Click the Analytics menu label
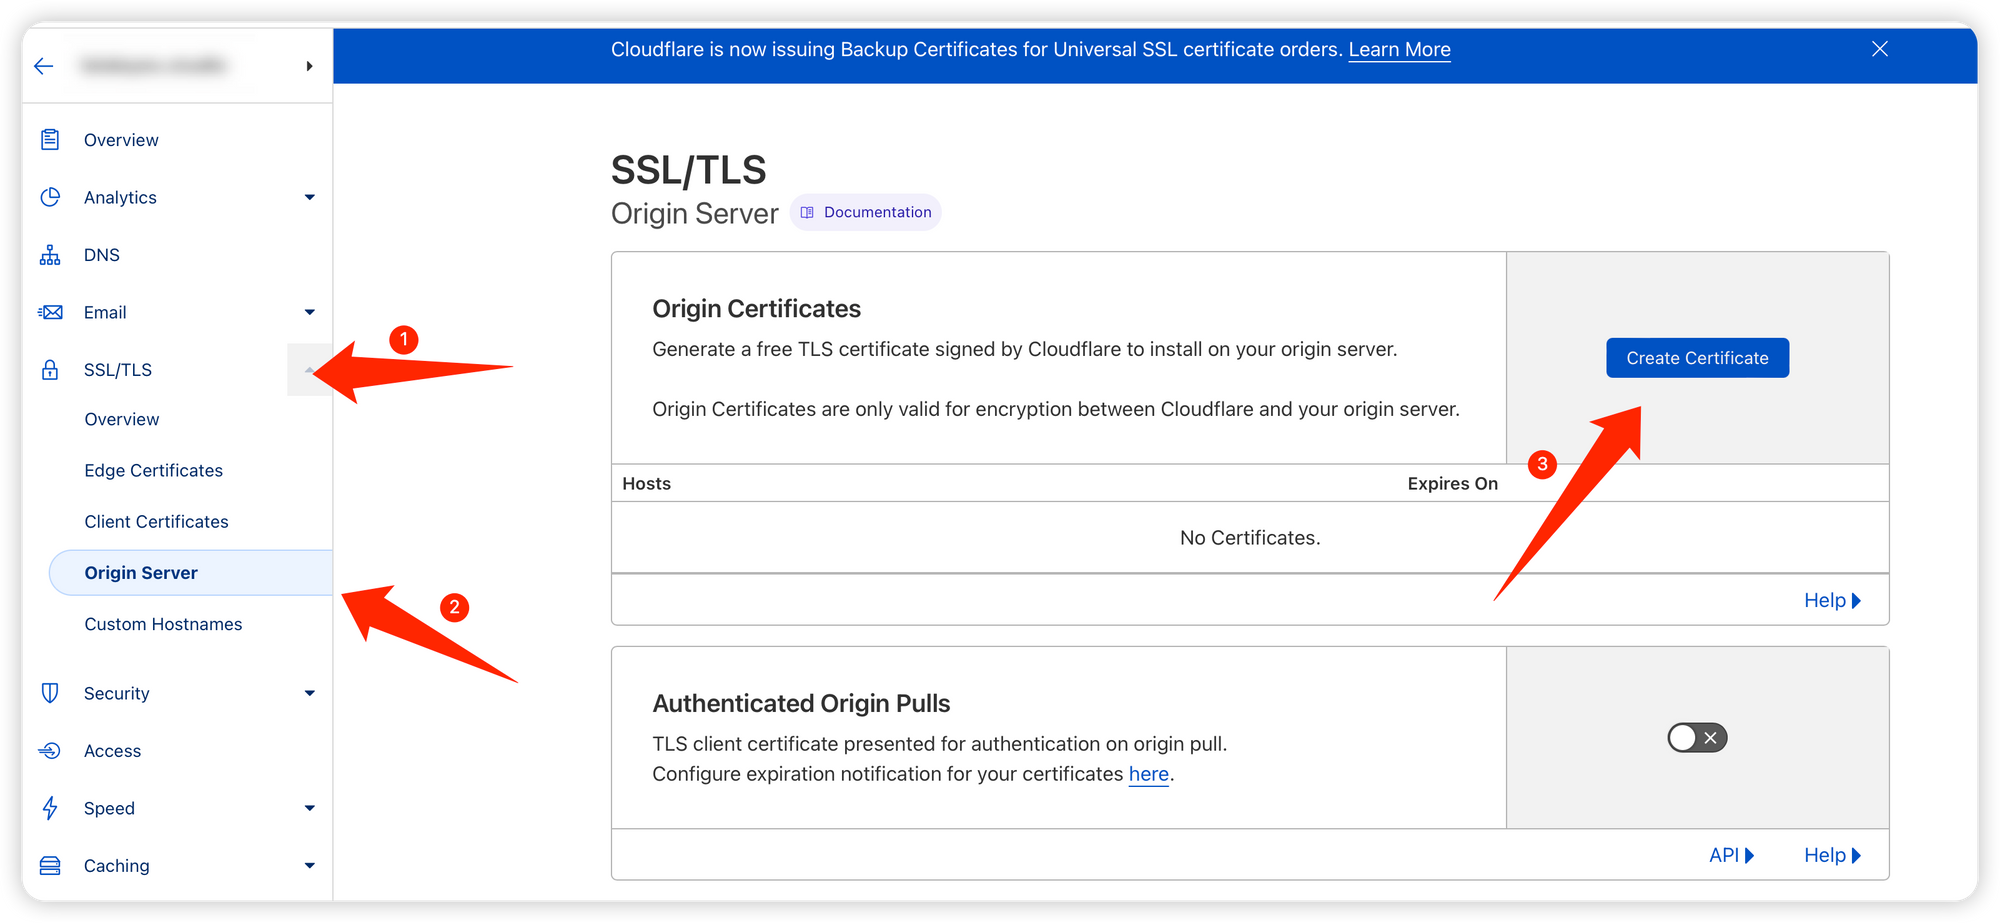Viewport: 2000px width, 923px height. click(x=120, y=197)
